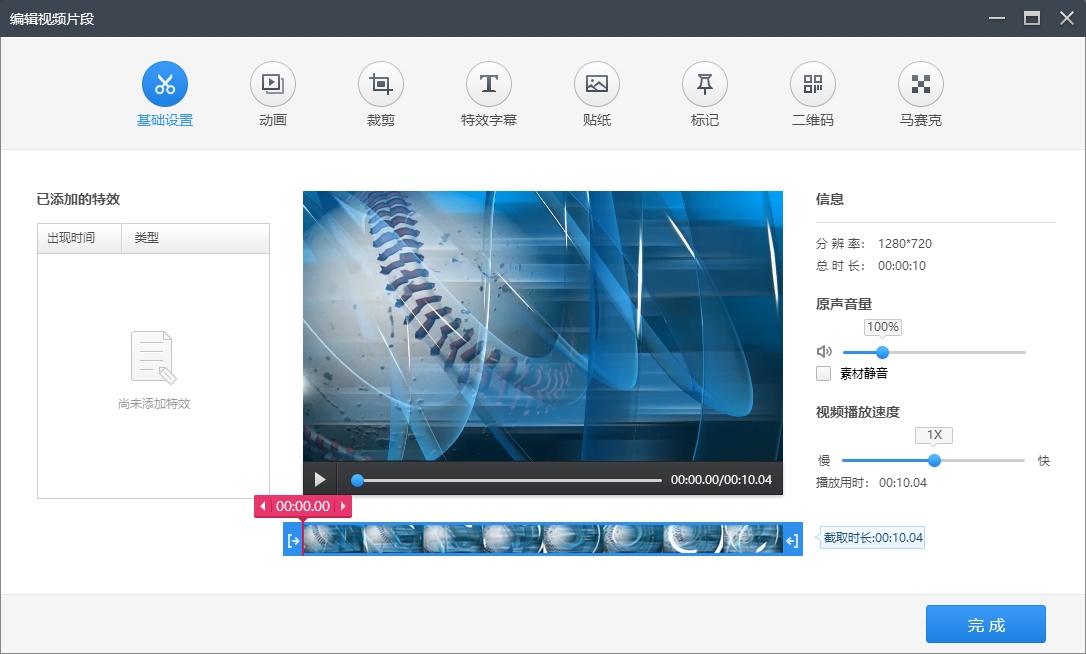The image size is (1086, 654).
Task: Click the trim start bracket handle
Action: (x=293, y=540)
